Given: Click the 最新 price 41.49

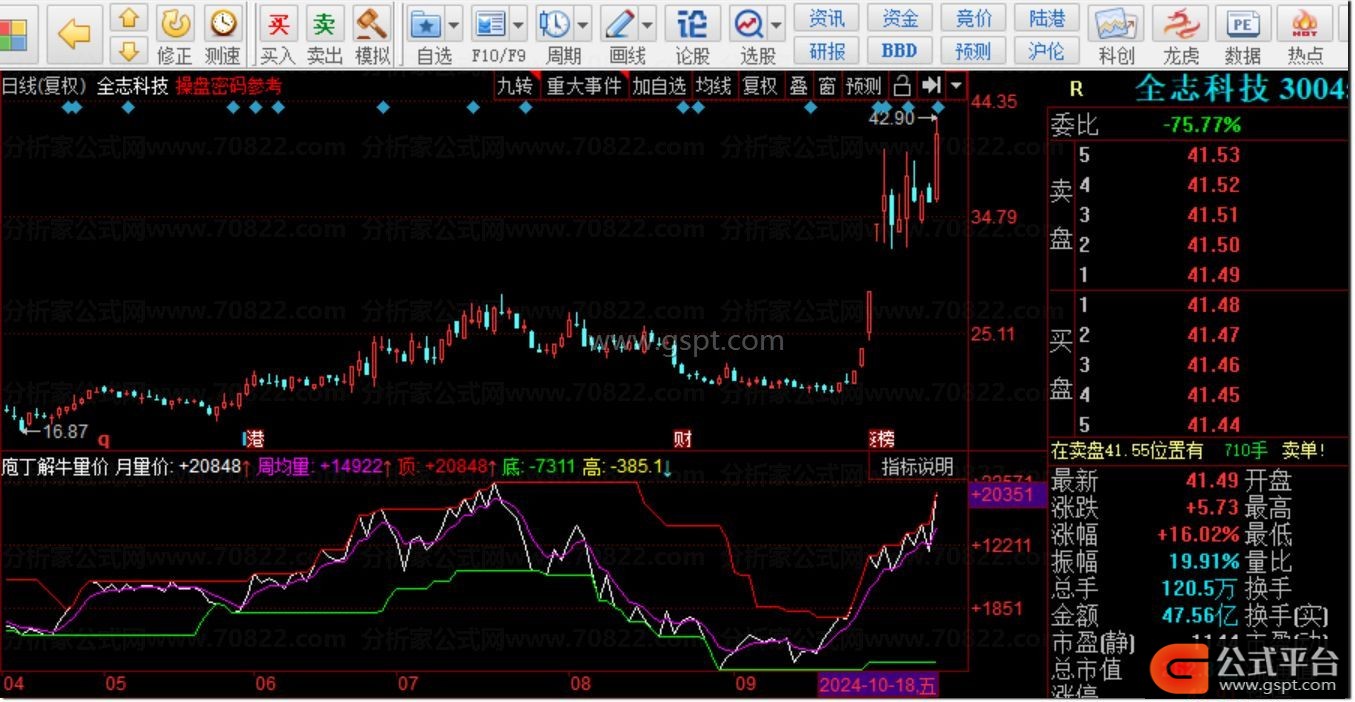Looking at the screenshot, I should click(x=1211, y=481).
